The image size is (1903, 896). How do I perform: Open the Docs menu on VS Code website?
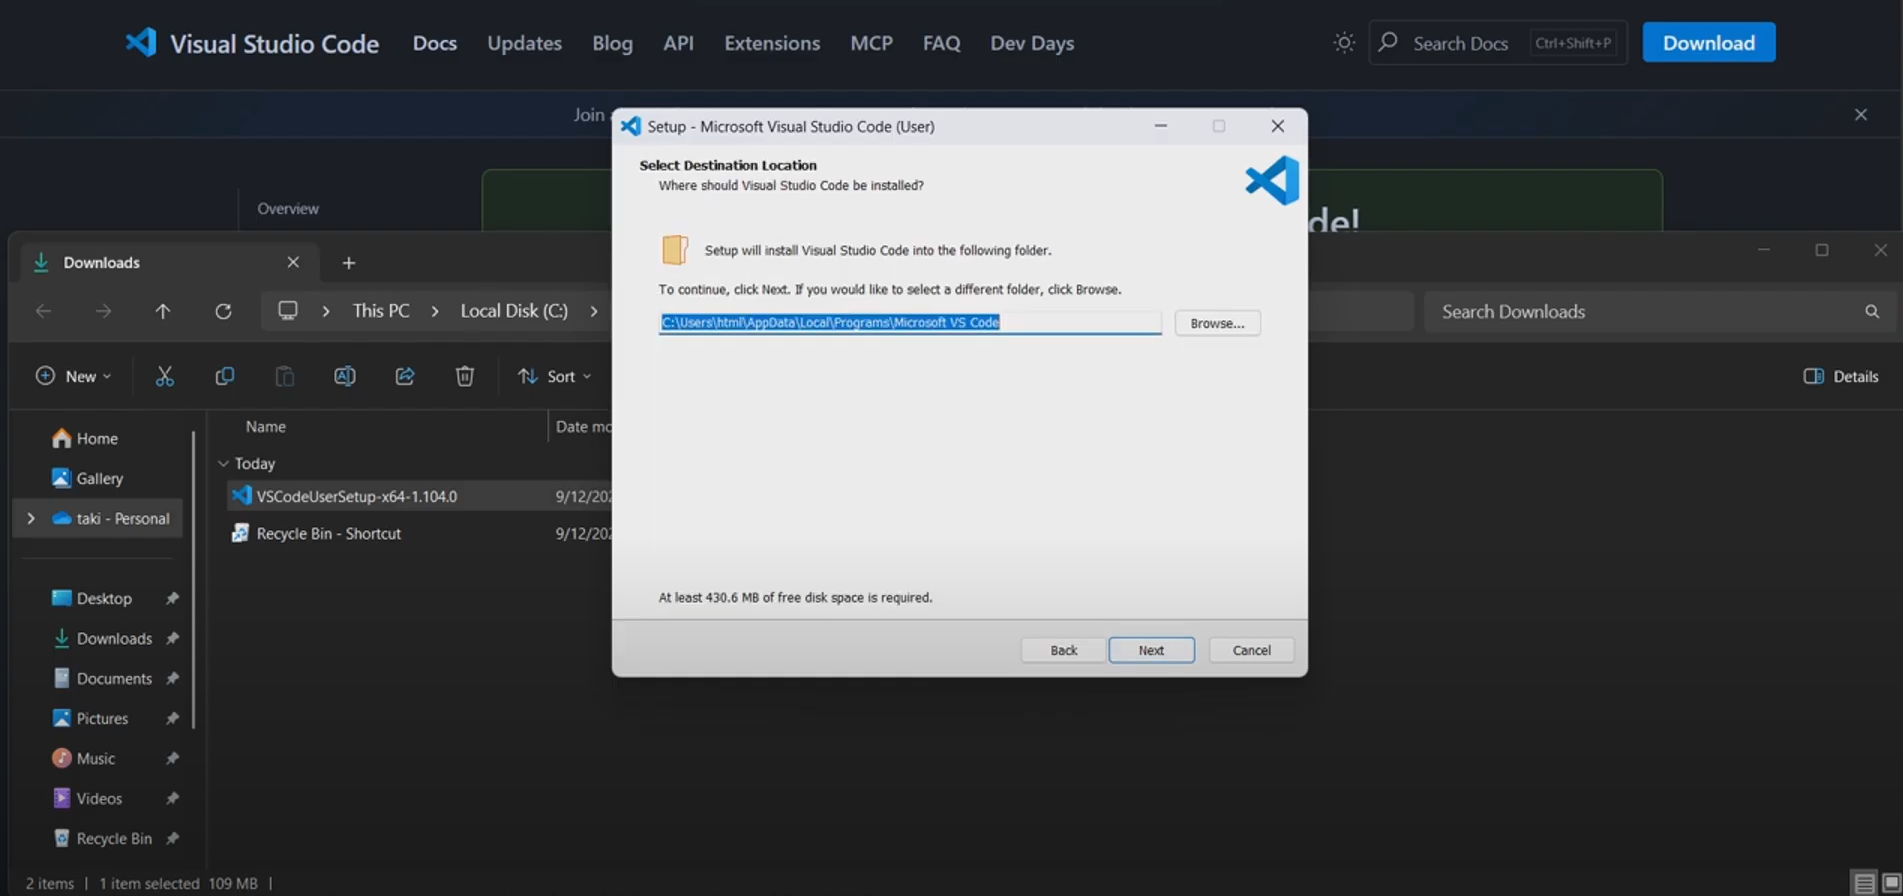[x=435, y=43]
